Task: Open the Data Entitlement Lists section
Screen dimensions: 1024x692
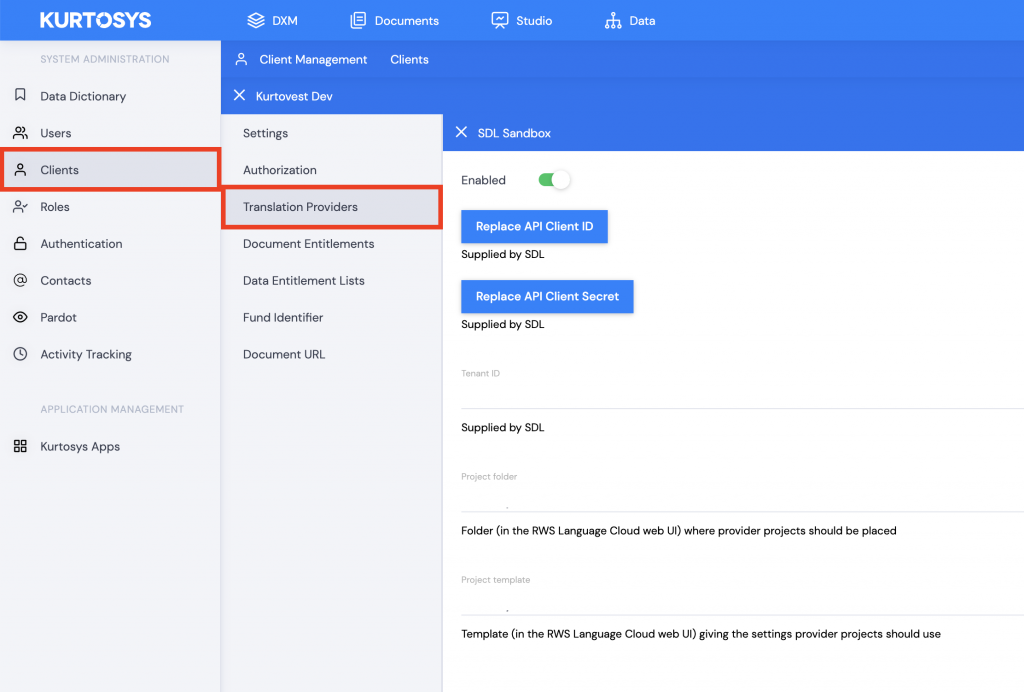Action: (332, 280)
